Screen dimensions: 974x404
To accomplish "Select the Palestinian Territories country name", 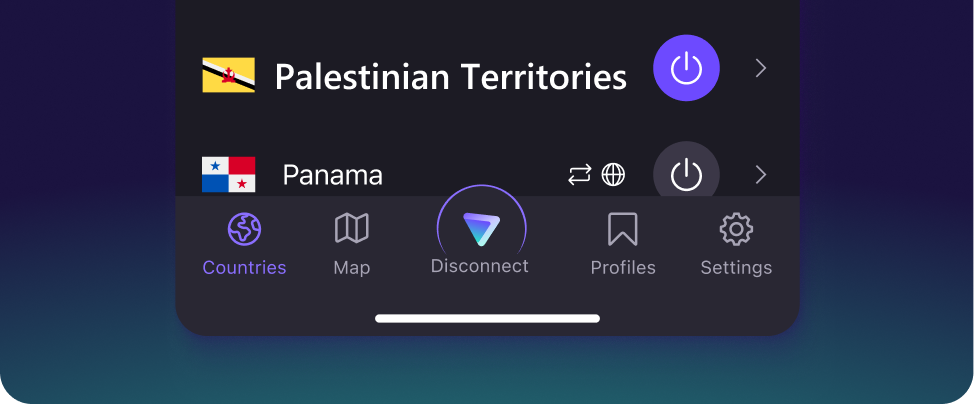I will [x=451, y=77].
